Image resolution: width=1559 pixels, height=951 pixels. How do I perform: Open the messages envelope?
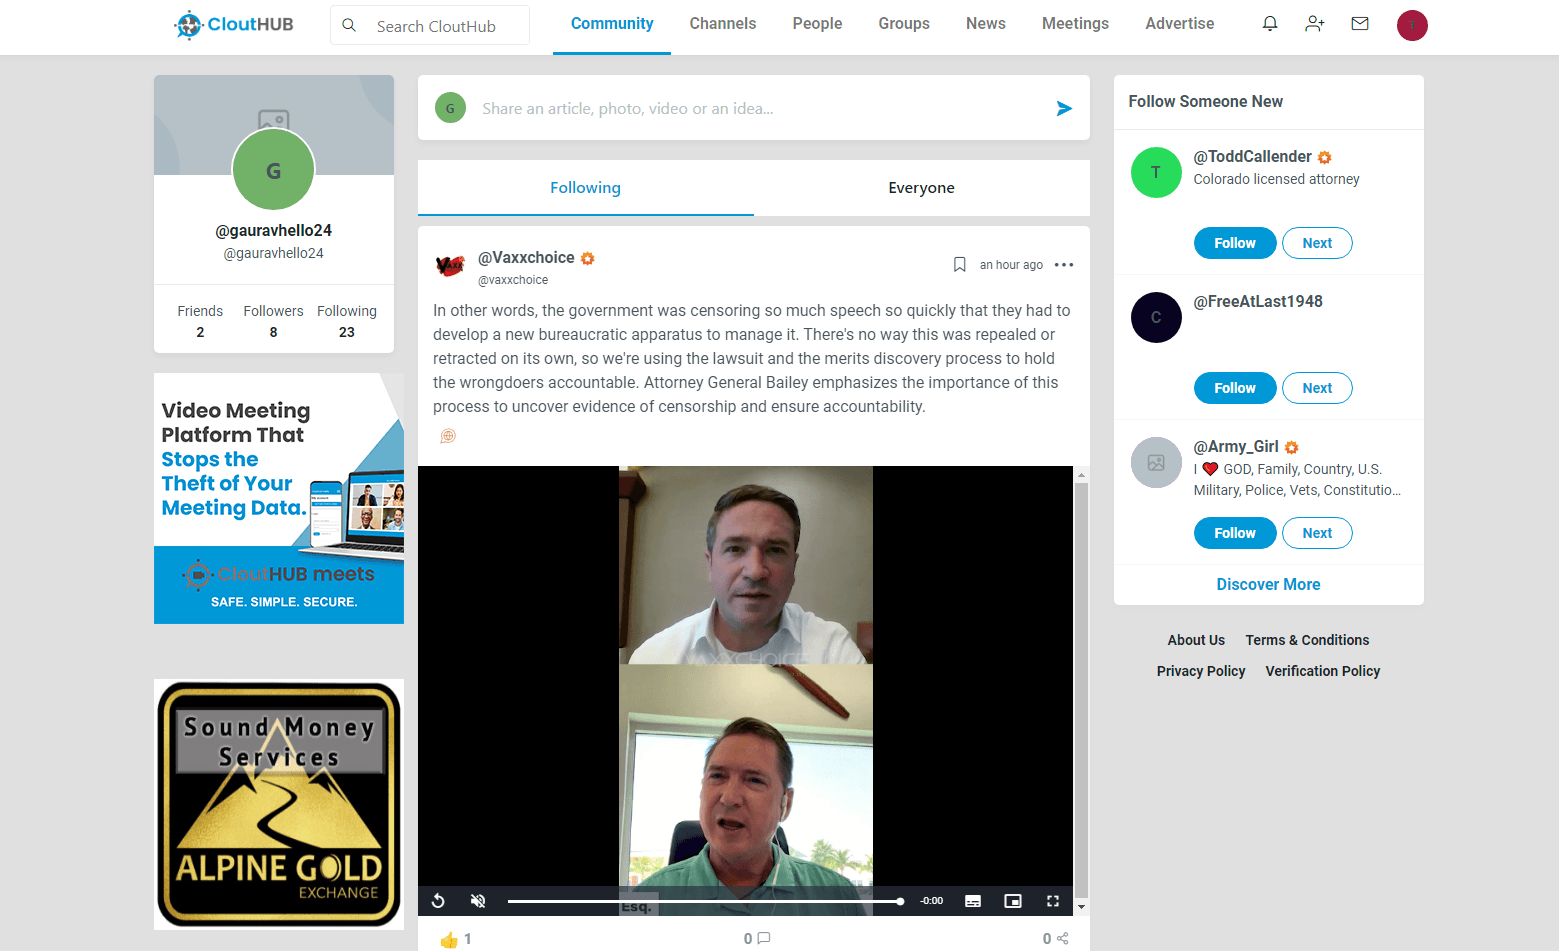tap(1360, 23)
